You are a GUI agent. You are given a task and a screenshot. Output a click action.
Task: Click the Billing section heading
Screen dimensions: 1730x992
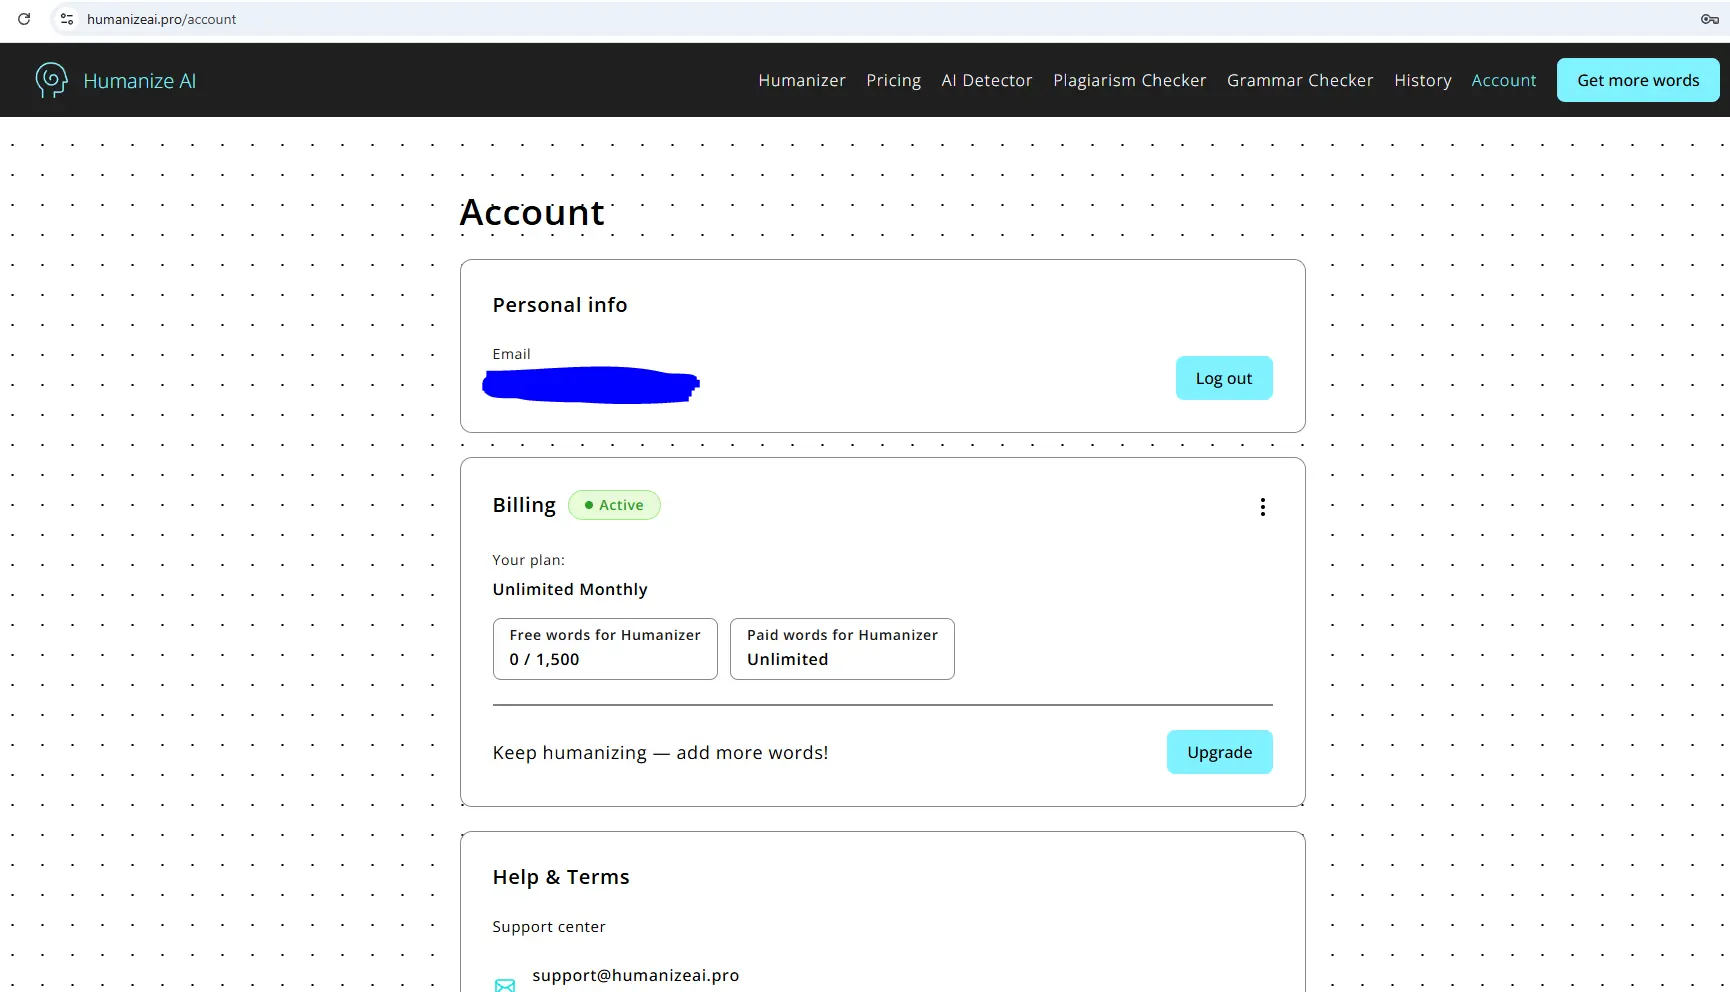click(524, 505)
